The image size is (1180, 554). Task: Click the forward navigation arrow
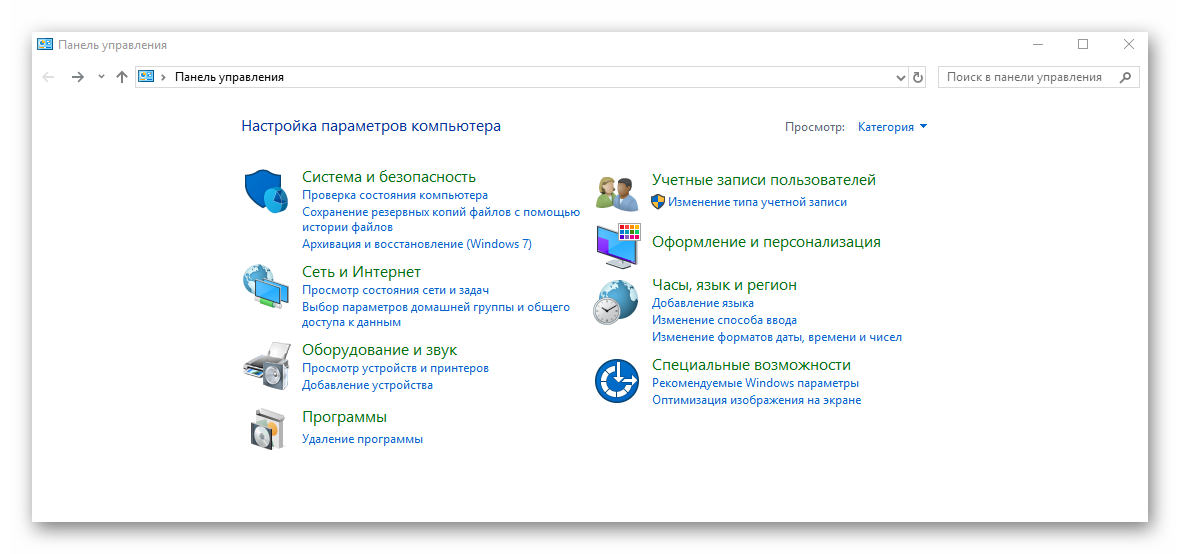coord(78,77)
